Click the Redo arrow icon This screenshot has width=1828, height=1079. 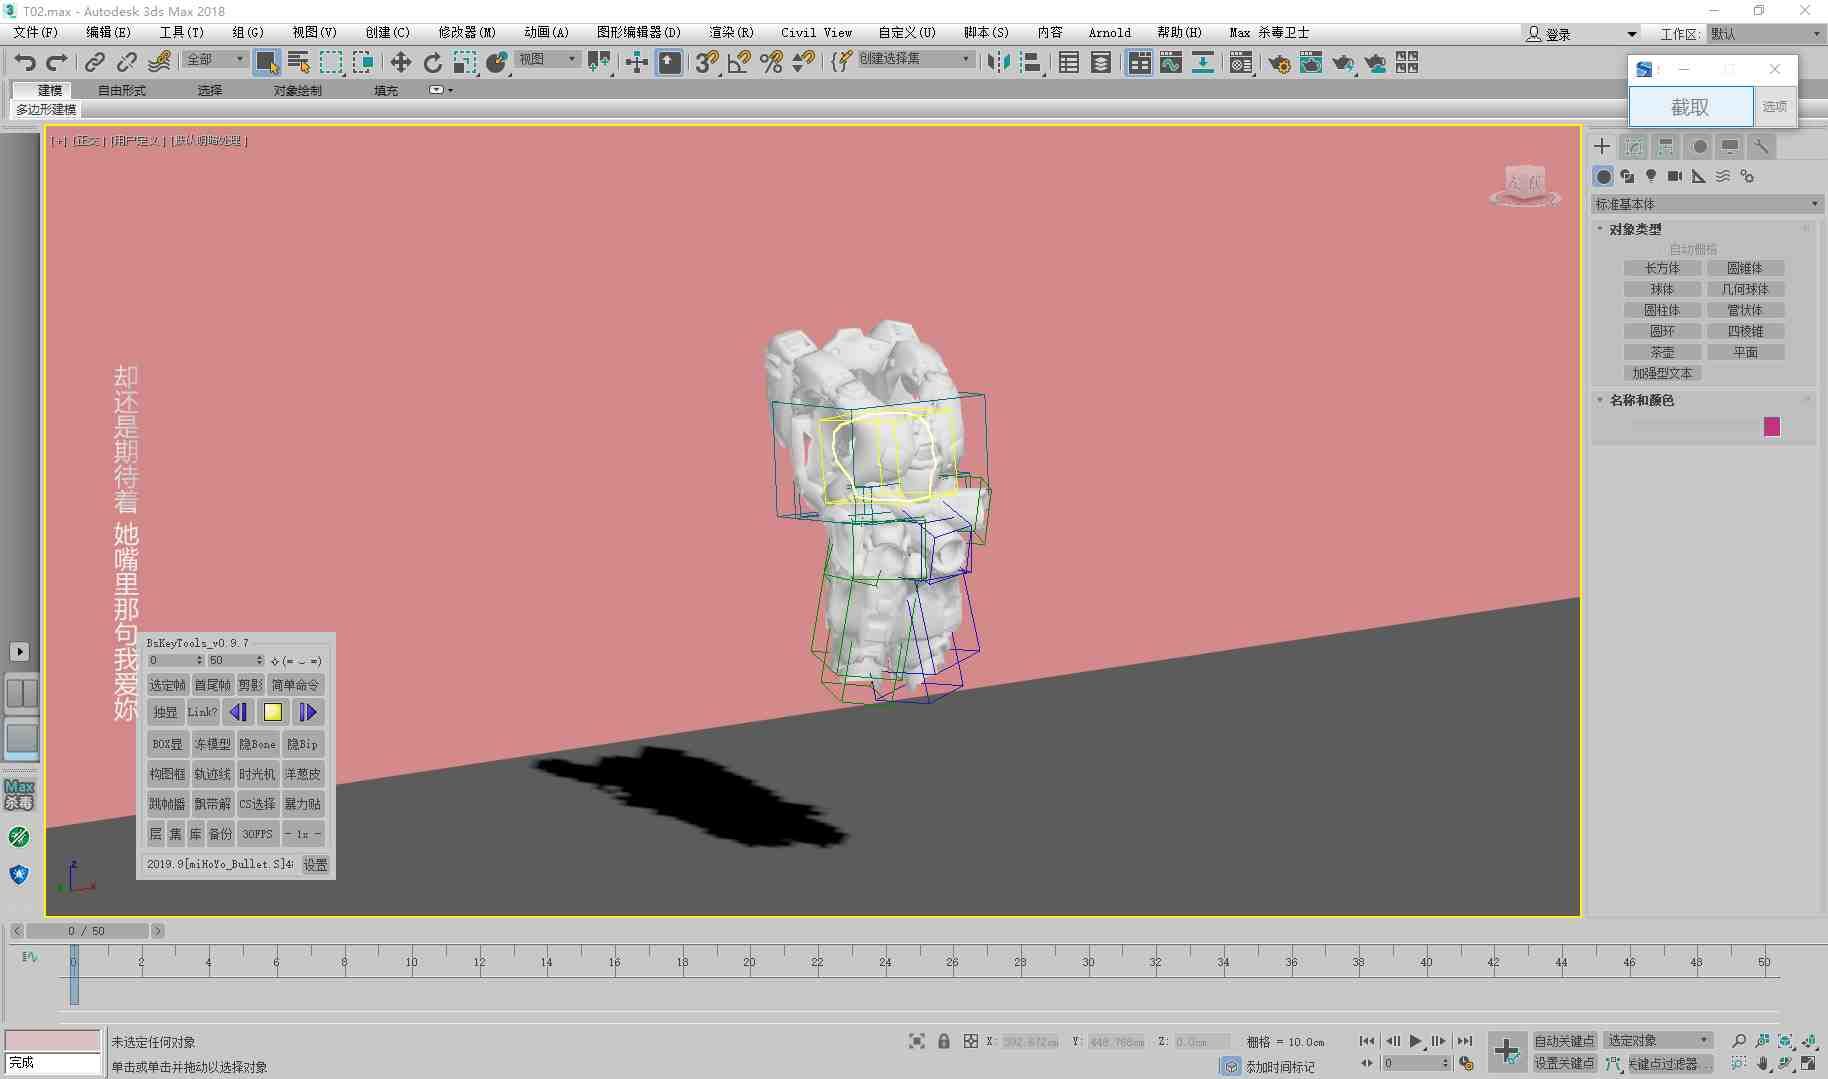(x=57, y=62)
